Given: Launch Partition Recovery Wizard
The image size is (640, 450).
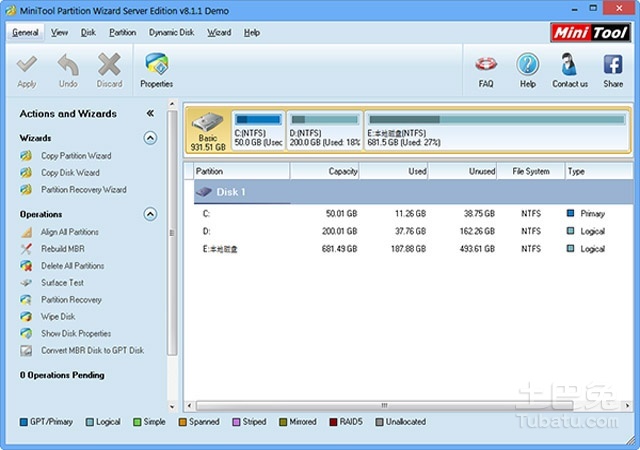Looking at the screenshot, I should coord(84,189).
